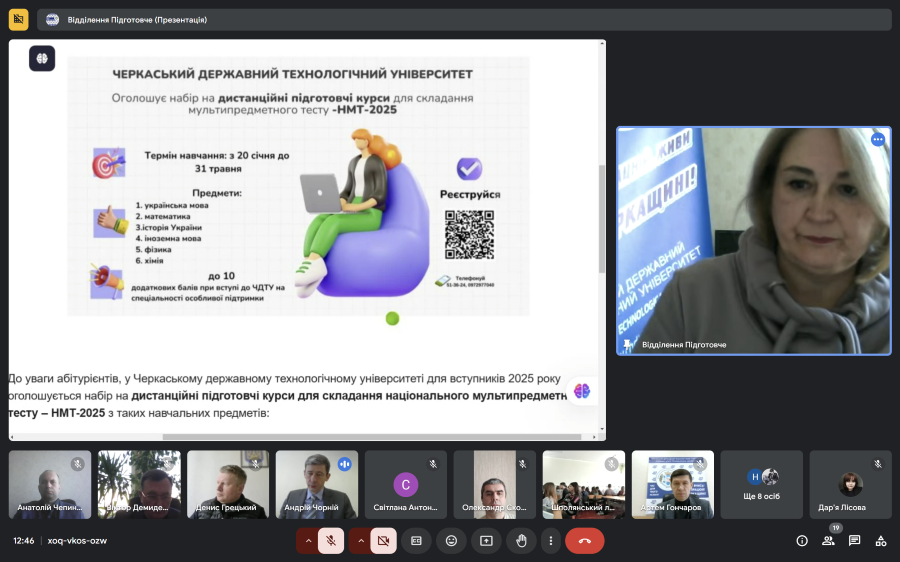Select the Віктор Демиде participant tile

pyautogui.click(x=139, y=485)
